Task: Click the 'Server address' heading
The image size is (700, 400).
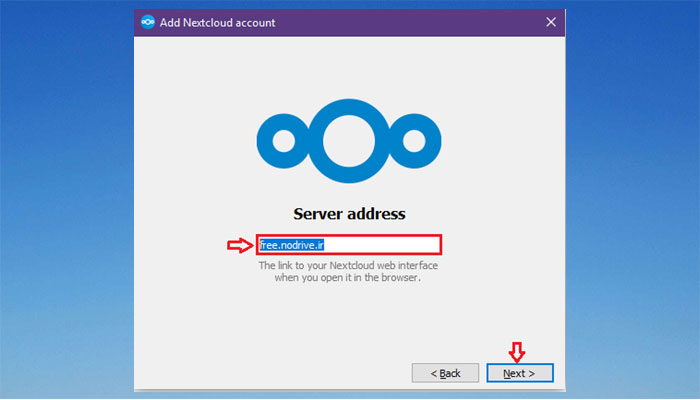Action: click(x=349, y=214)
